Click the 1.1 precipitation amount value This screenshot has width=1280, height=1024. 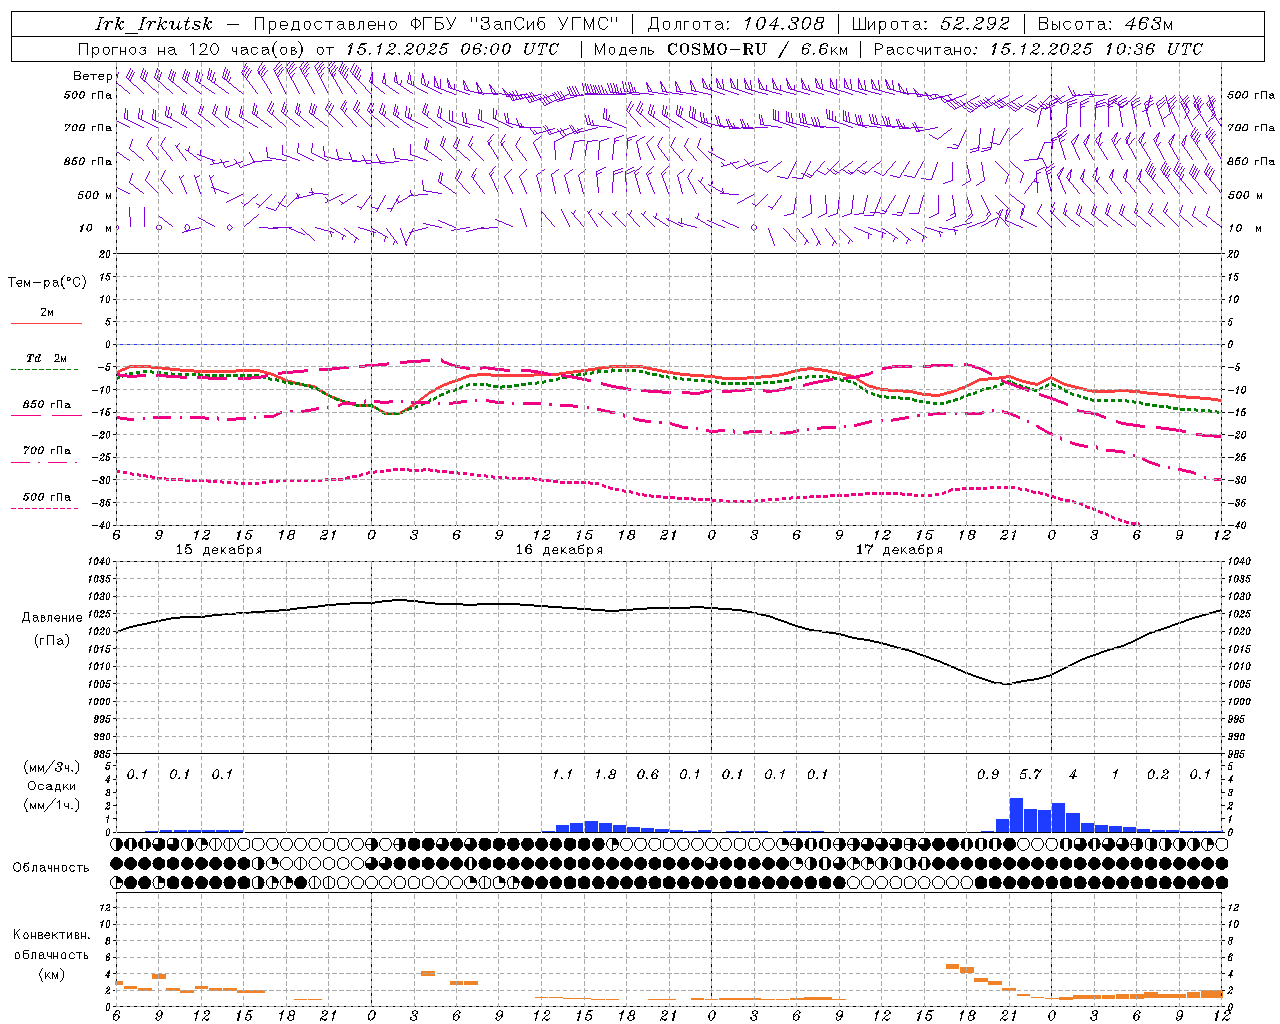[x=563, y=775]
